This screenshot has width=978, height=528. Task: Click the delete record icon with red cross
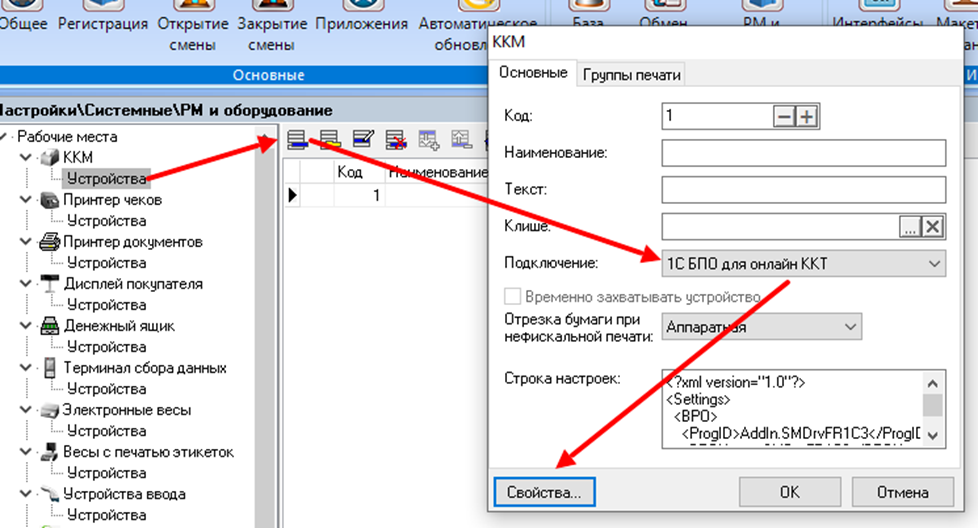(x=396, y=139)
